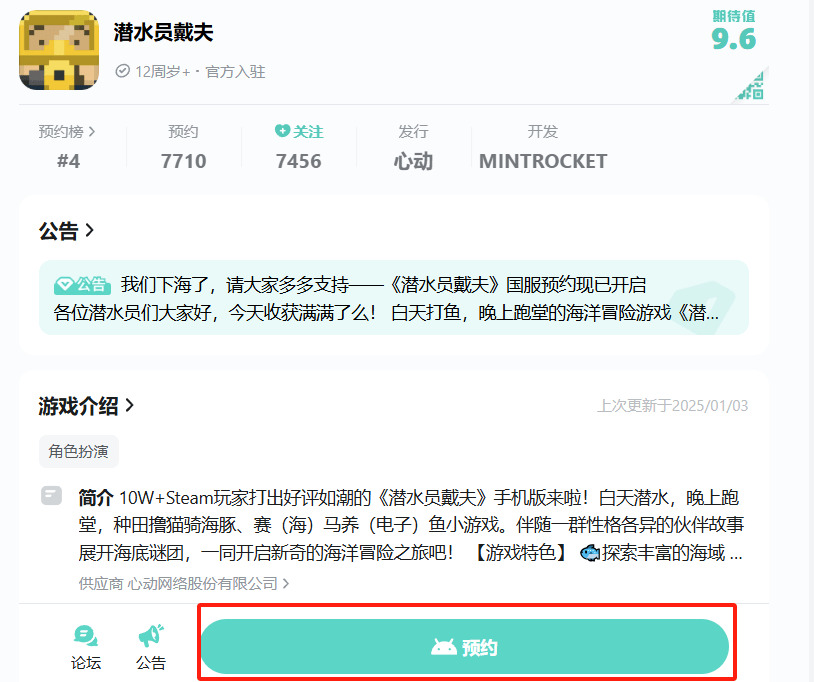Image resolution: width=814 pixels, height=682 pixels.
Task: Follow the game with 关注 button
Action: [x=299, y=131]
